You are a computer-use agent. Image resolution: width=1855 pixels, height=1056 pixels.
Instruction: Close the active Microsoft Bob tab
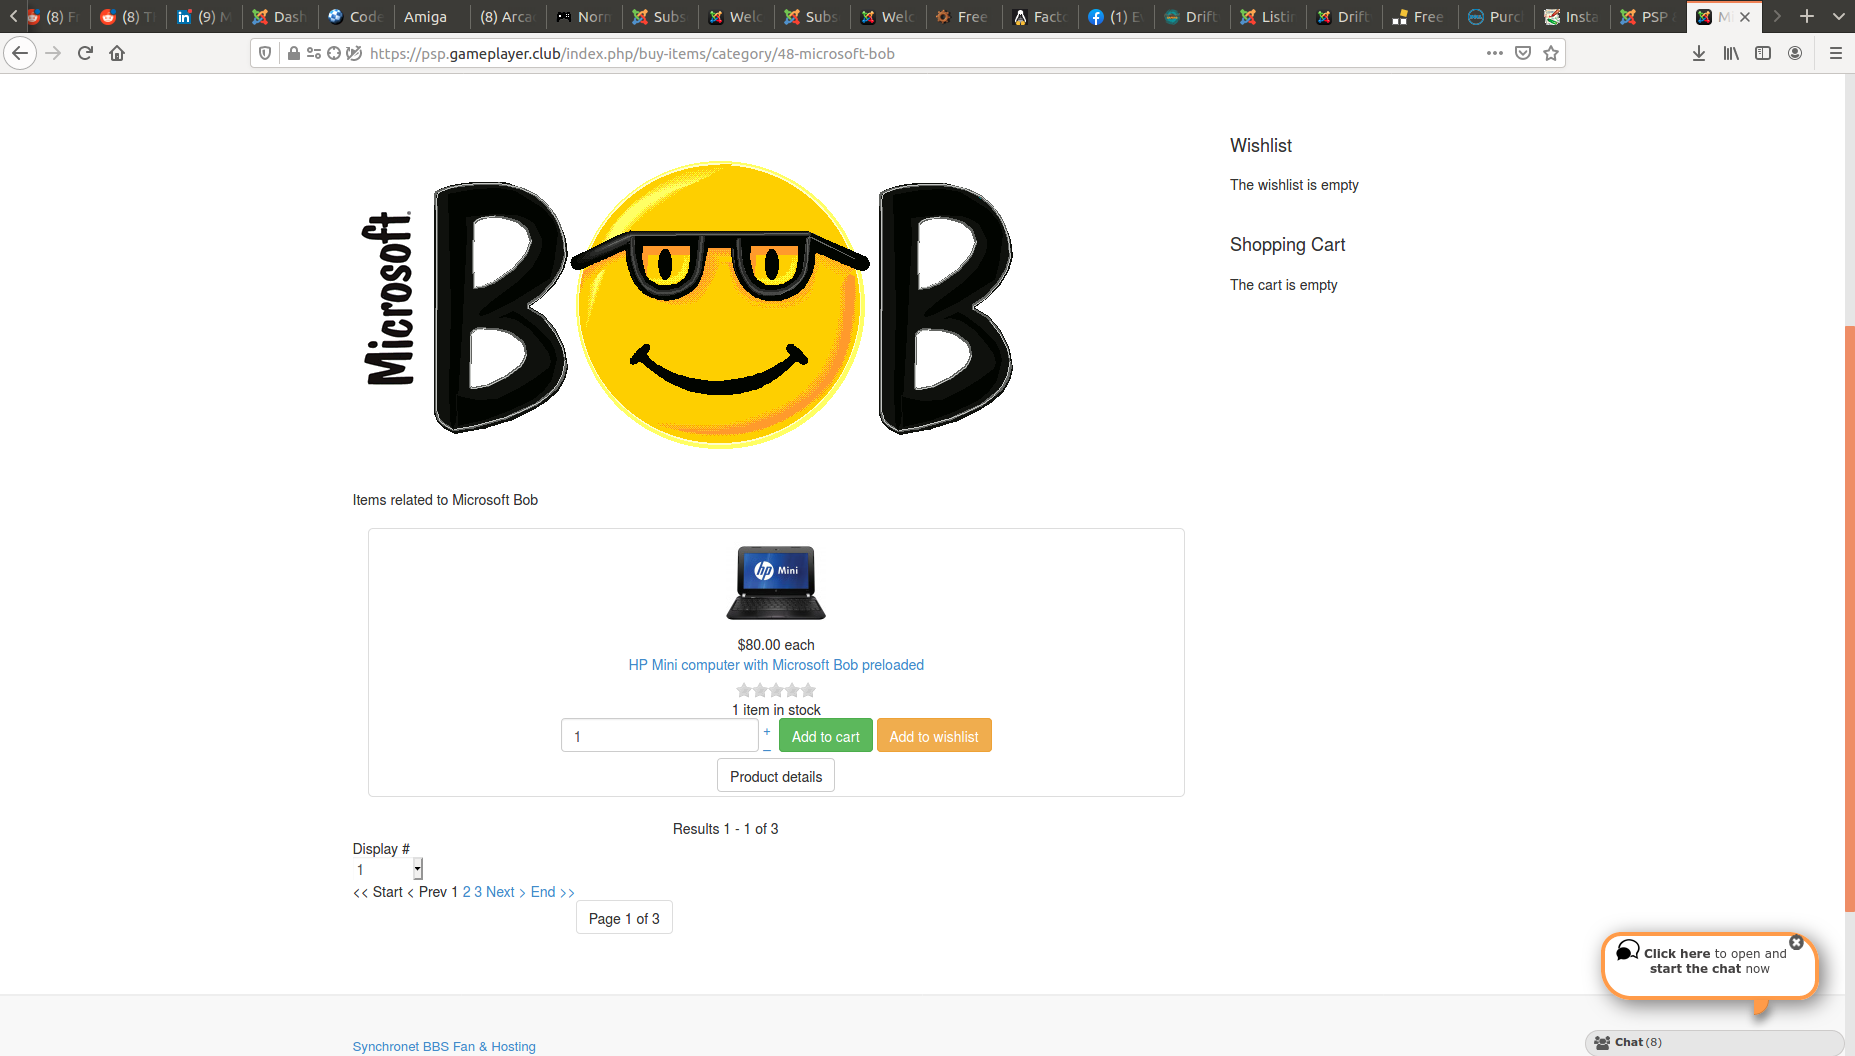click(1745, 17)
